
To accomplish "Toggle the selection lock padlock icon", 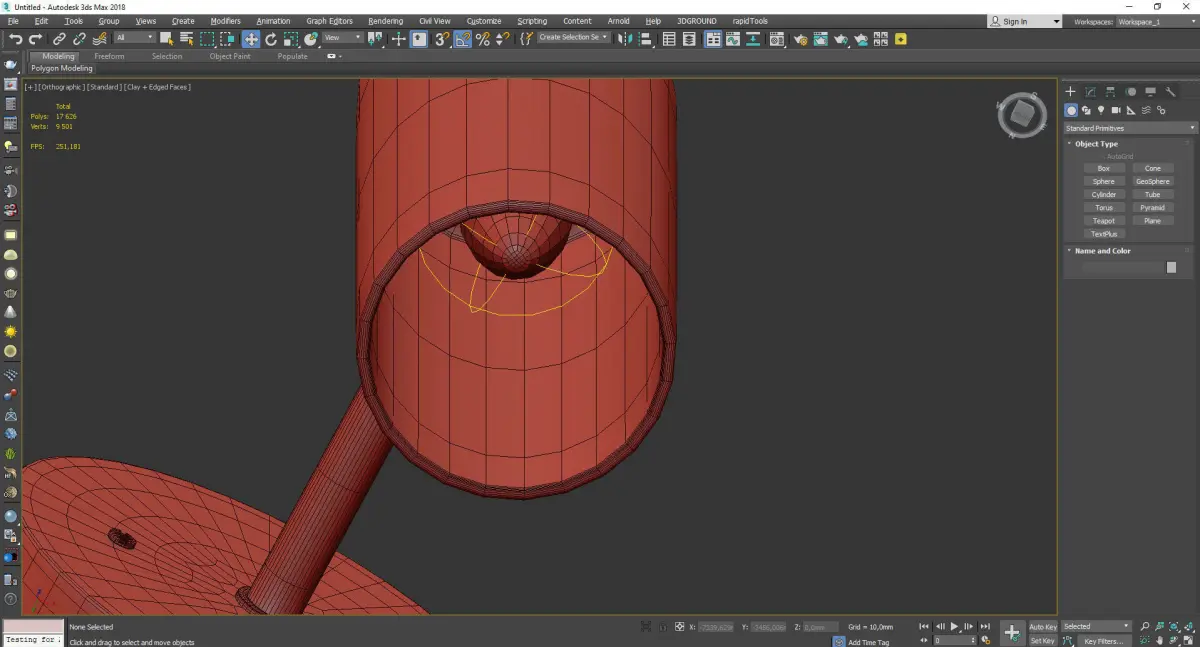I will [662, 627].
